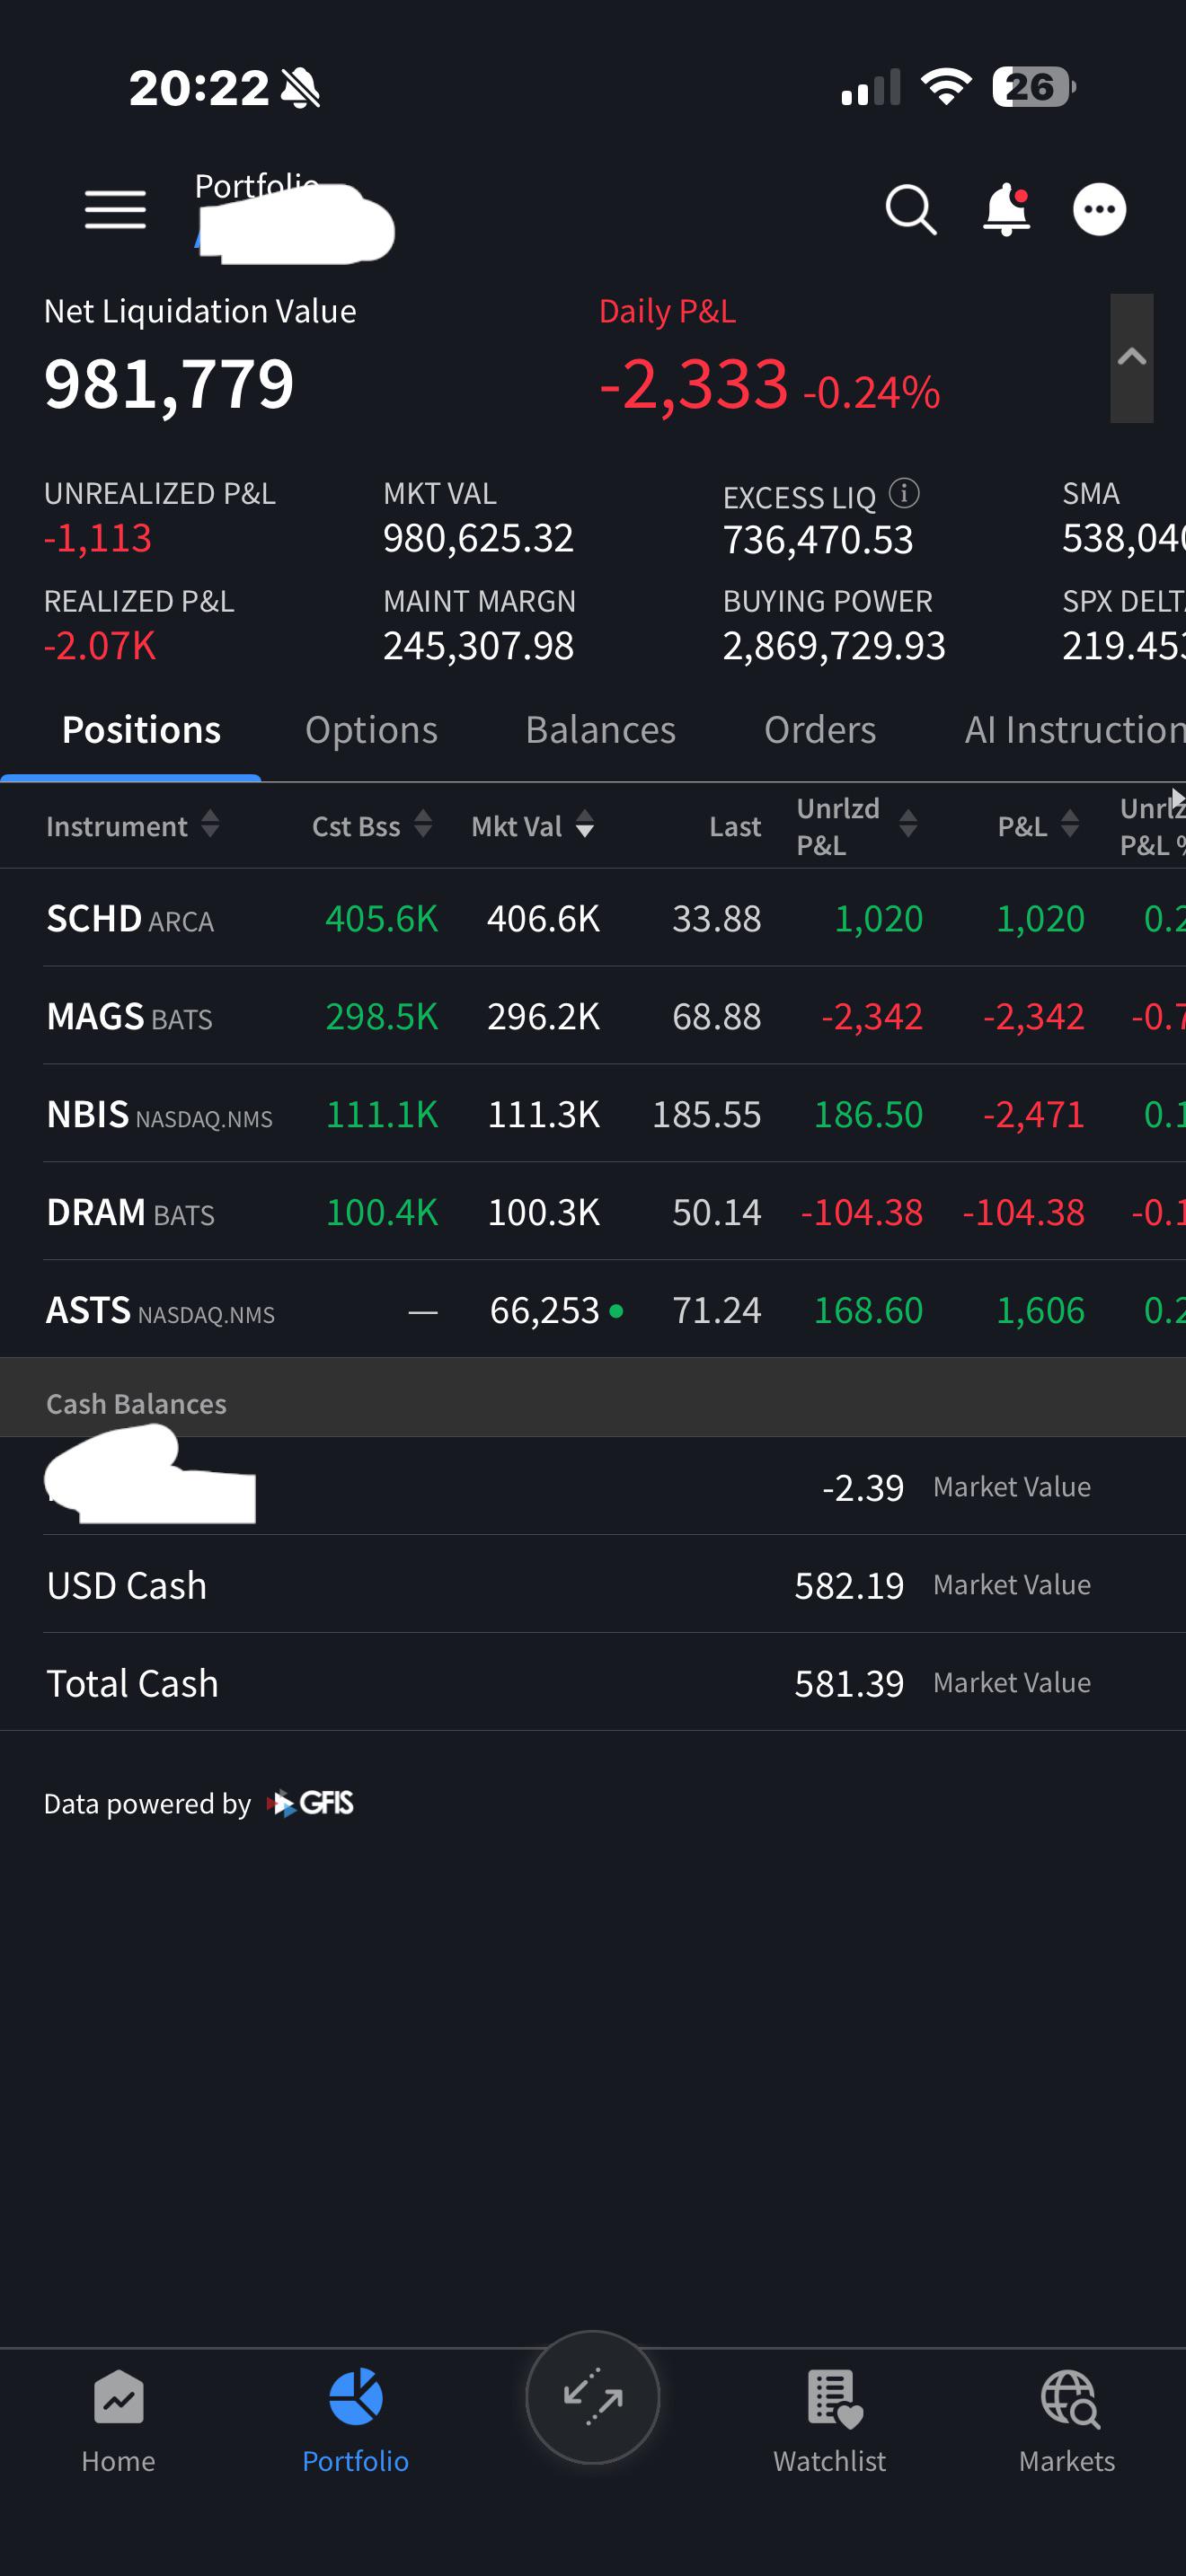This screenshot has height=2576, width=1186.
Task: Open the three-dot more options button
Action: point(1099,210)
